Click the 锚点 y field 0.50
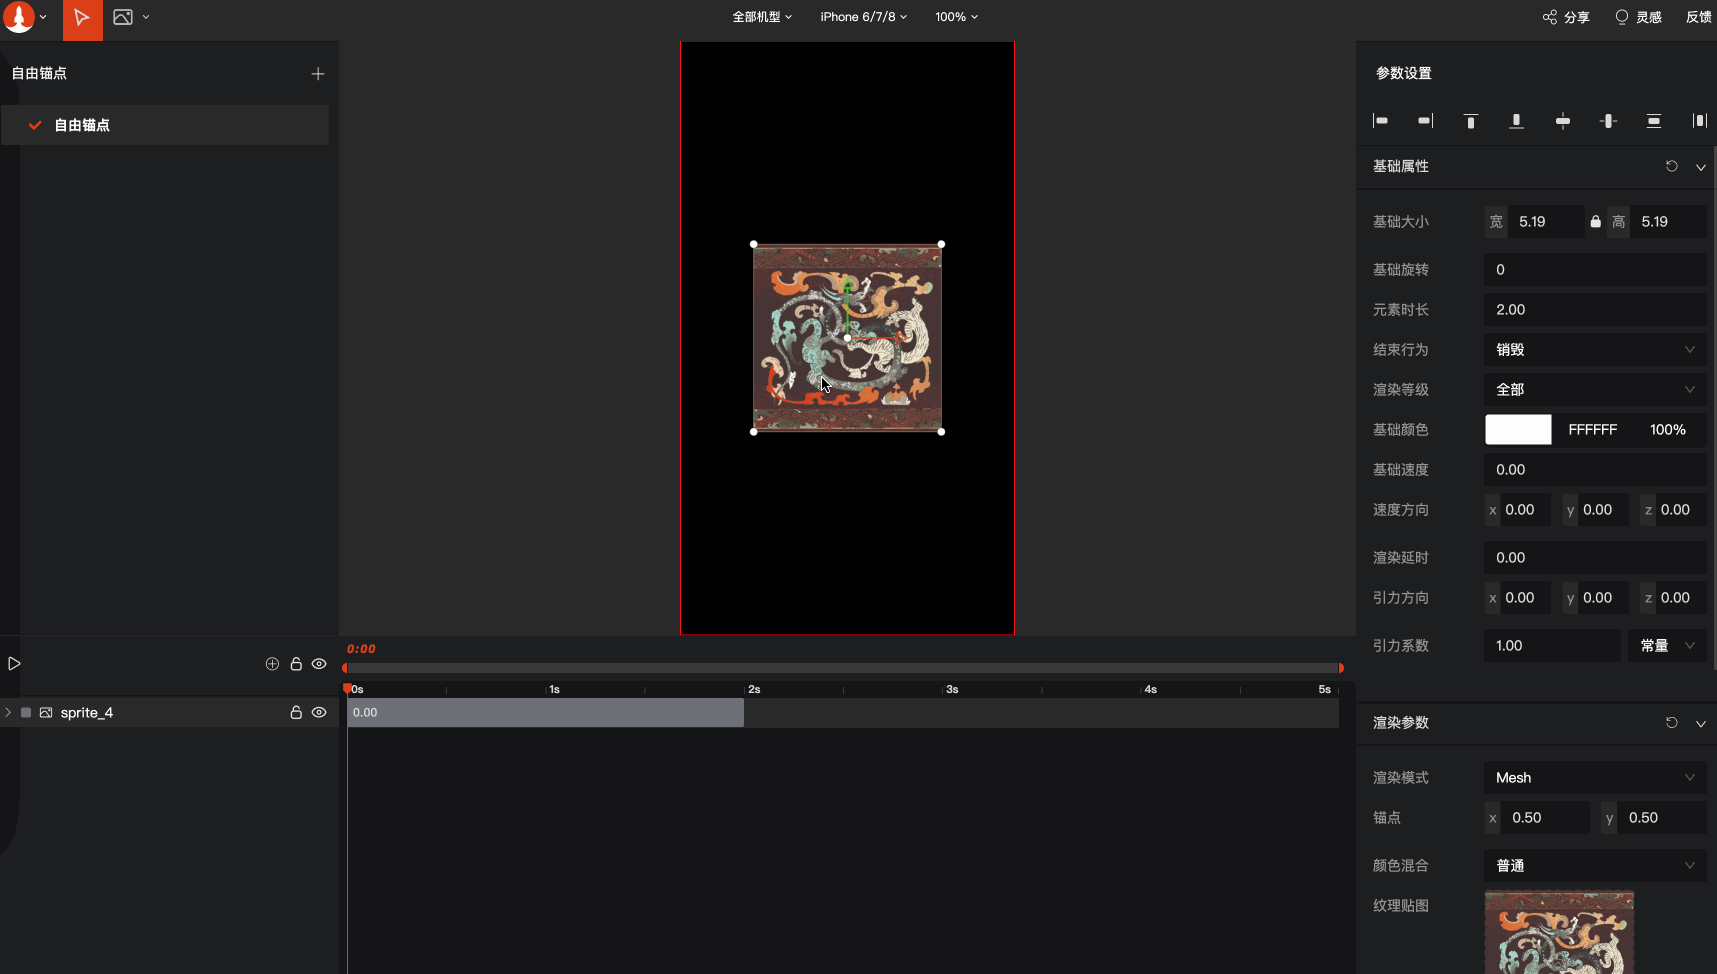 [x=1663, y=818]
